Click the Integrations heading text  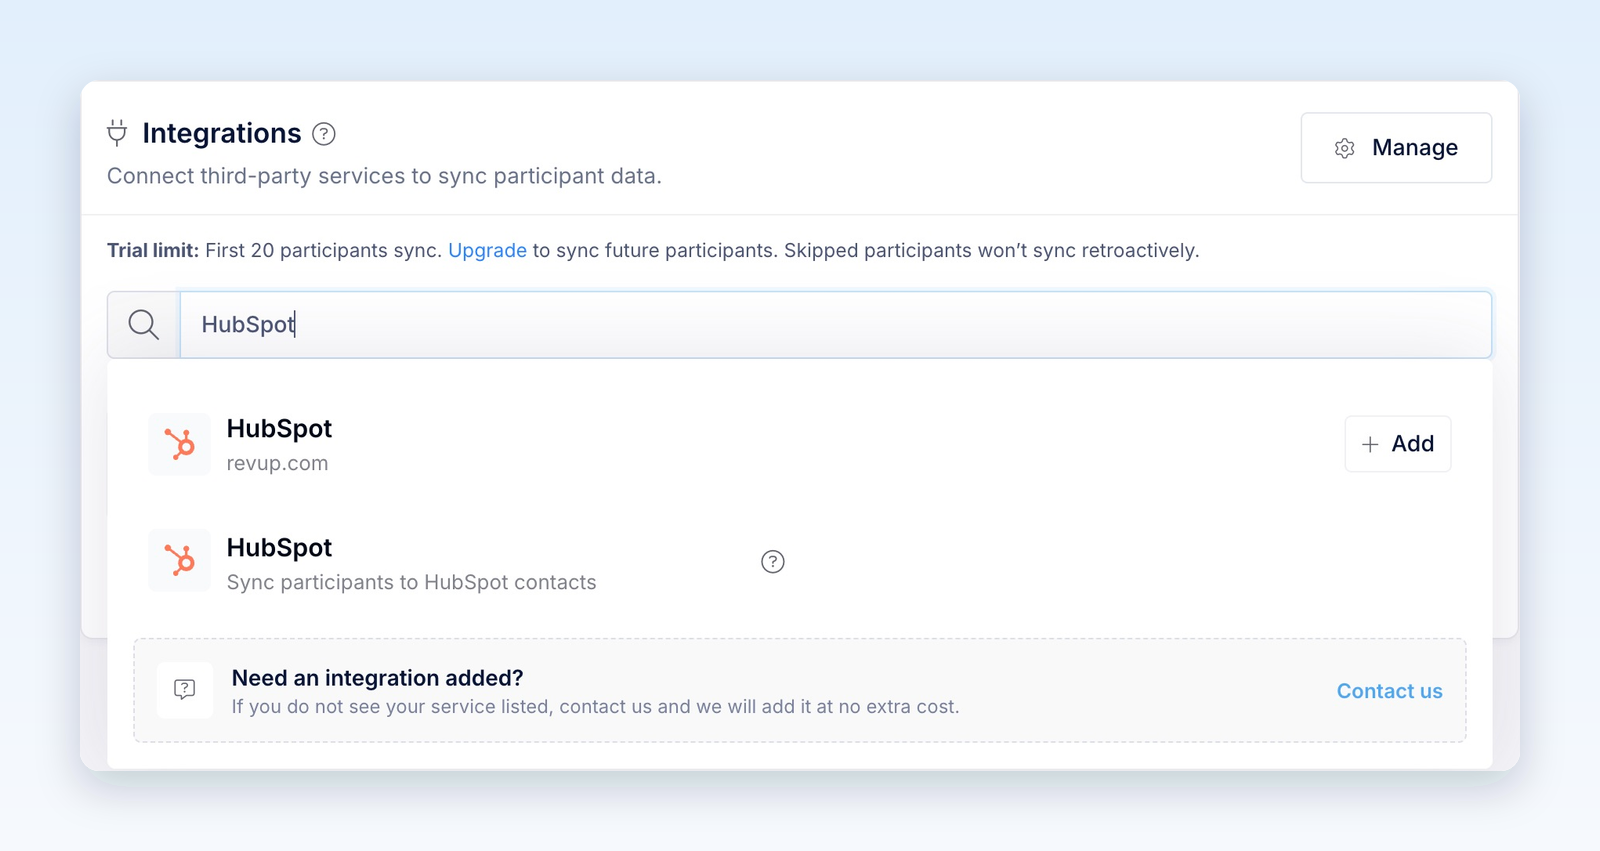pyautogui.click(x=222, y=133)
